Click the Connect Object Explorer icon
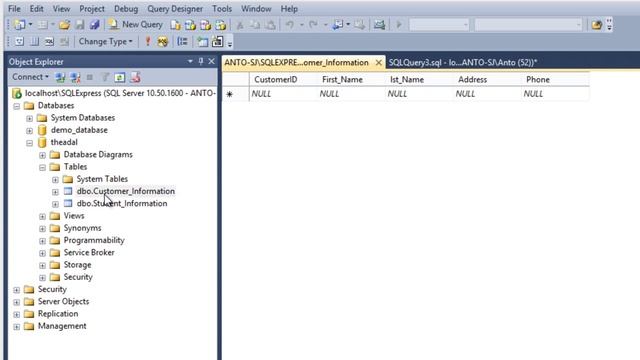The image size is (640, 360). (60, 77)
